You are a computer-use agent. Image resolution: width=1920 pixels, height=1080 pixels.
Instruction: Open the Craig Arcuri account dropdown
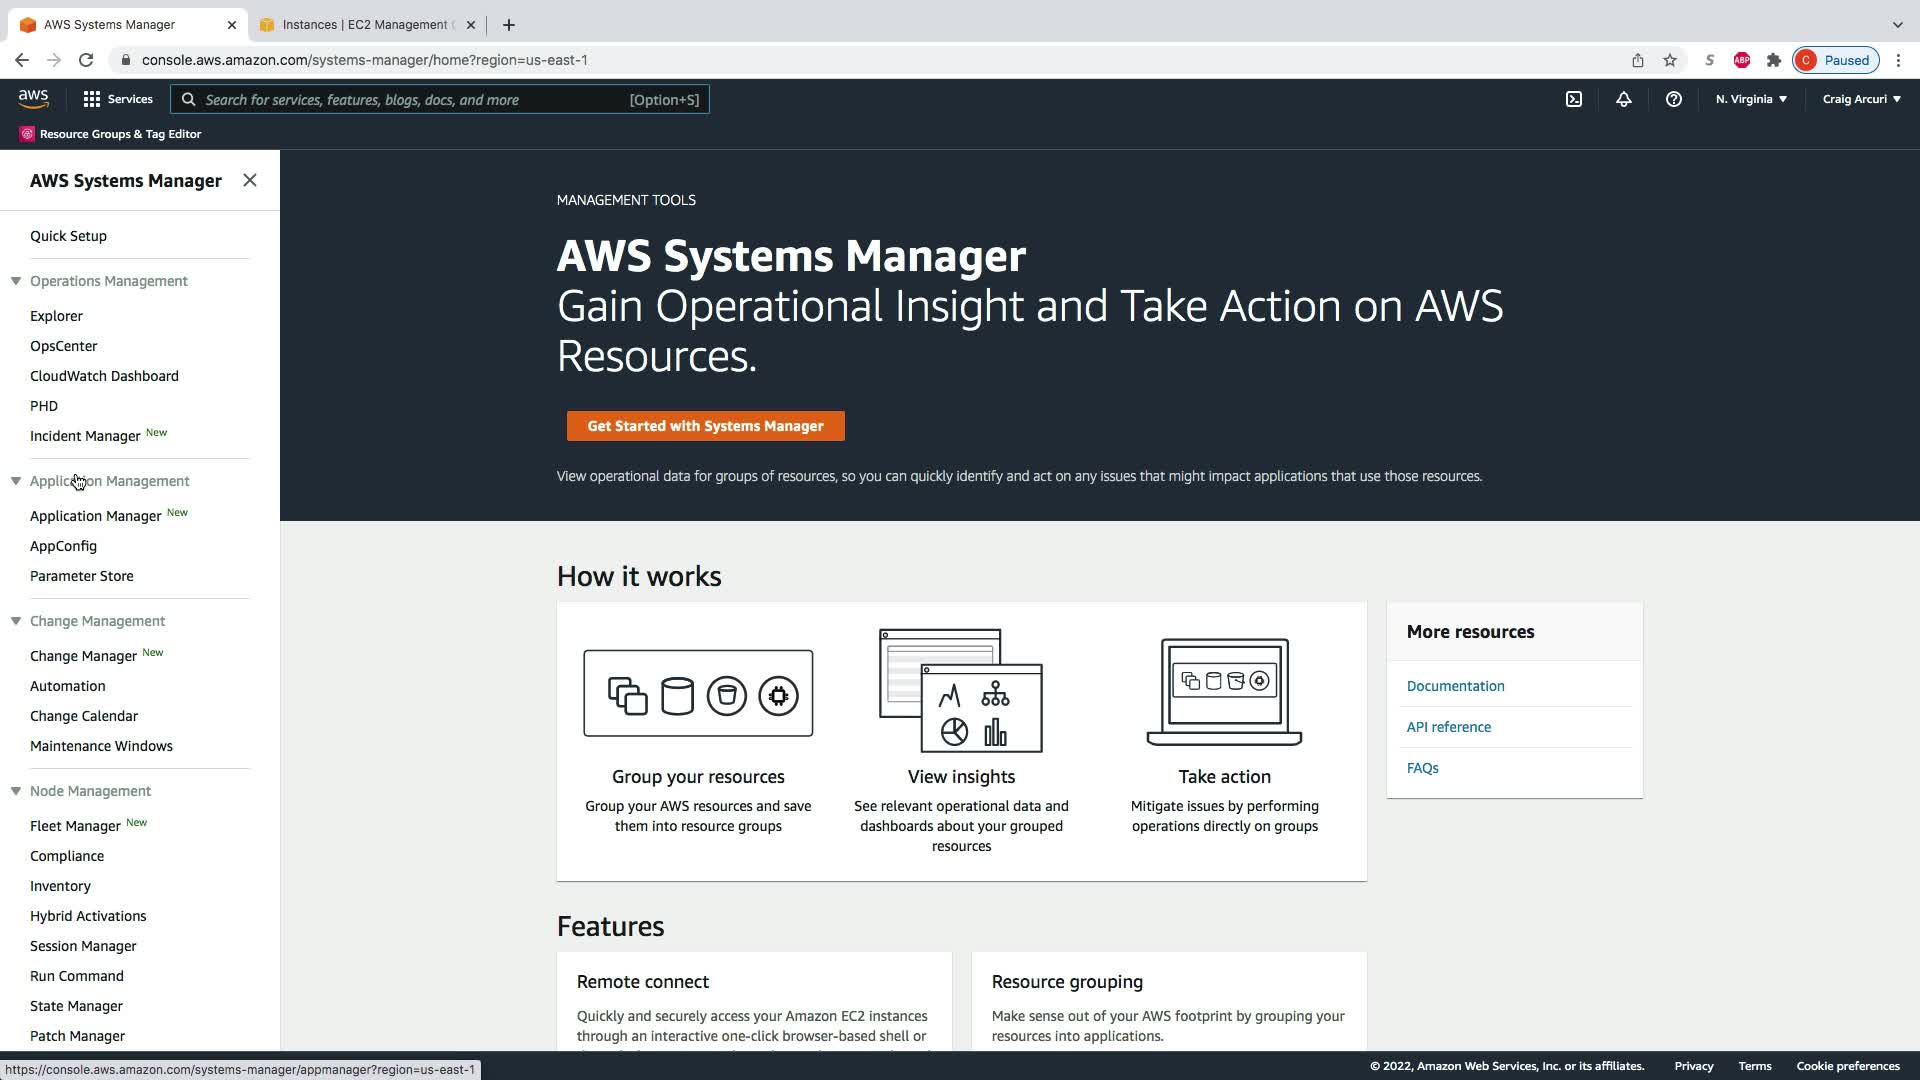1861,99
